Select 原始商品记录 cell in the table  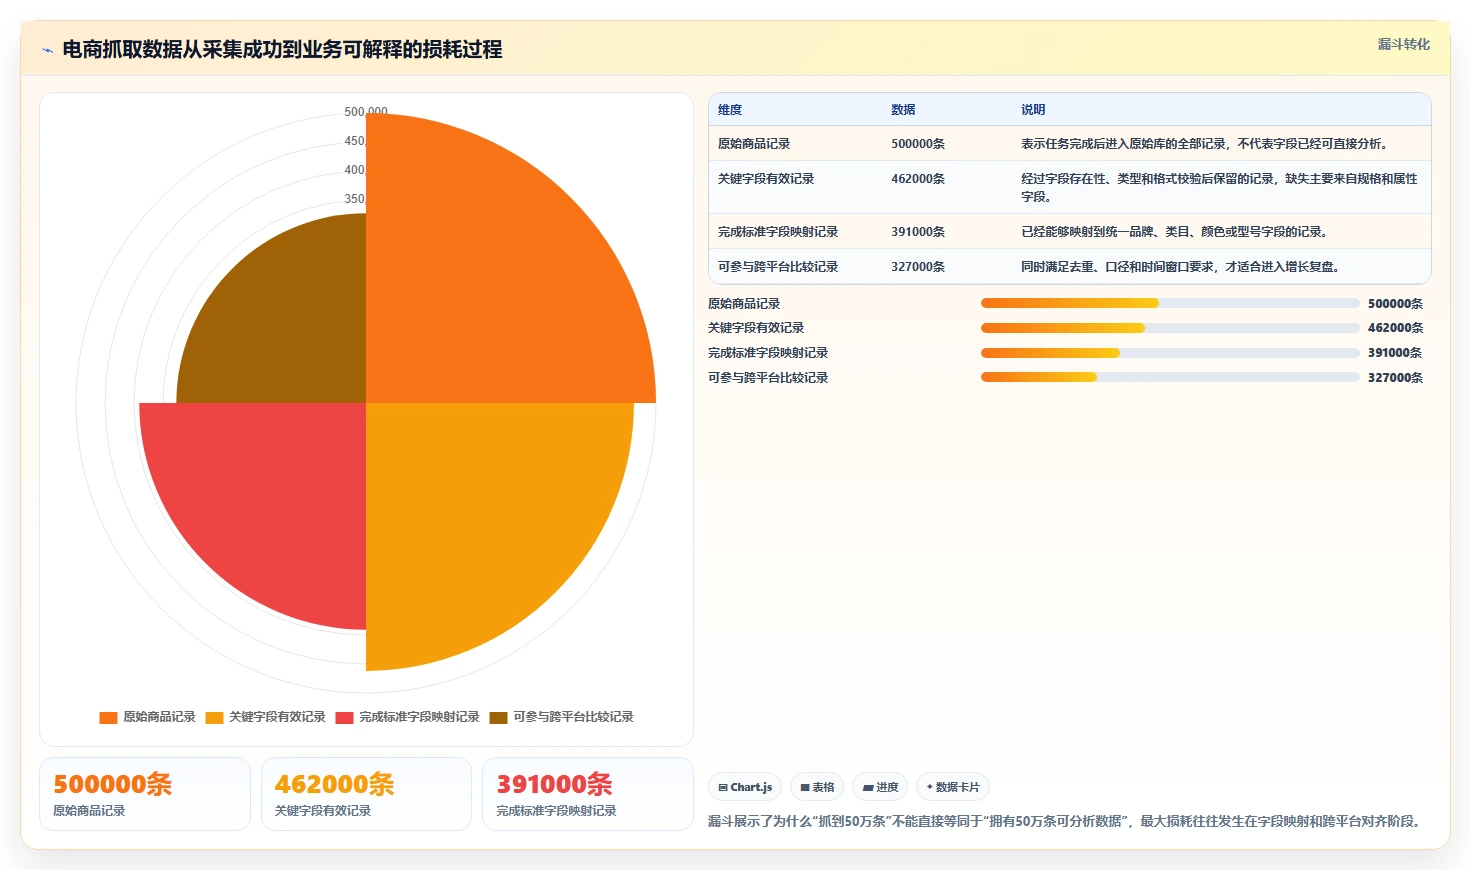point(754,144)
